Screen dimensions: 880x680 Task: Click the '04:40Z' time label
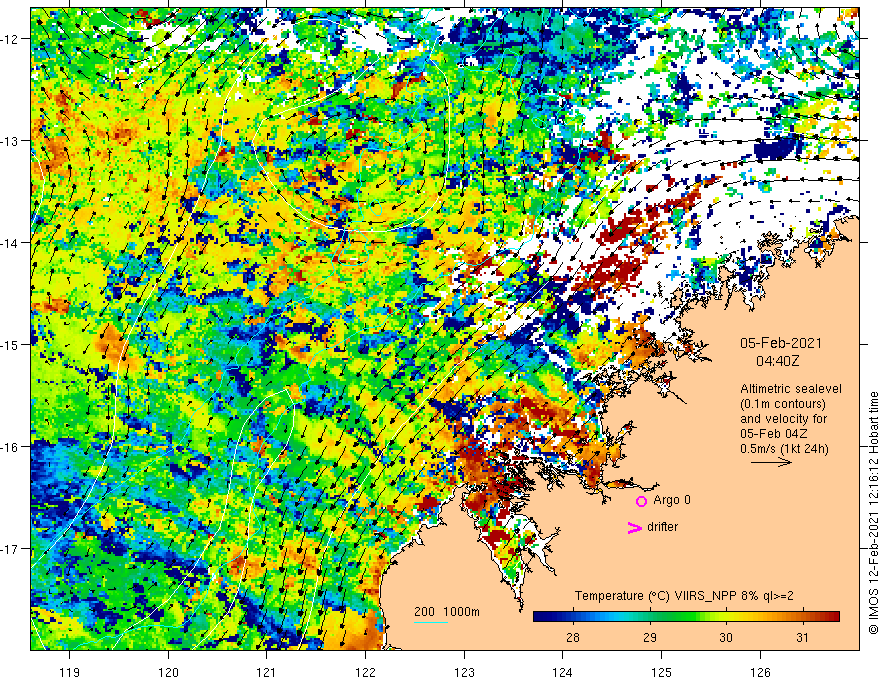[777, 361]
